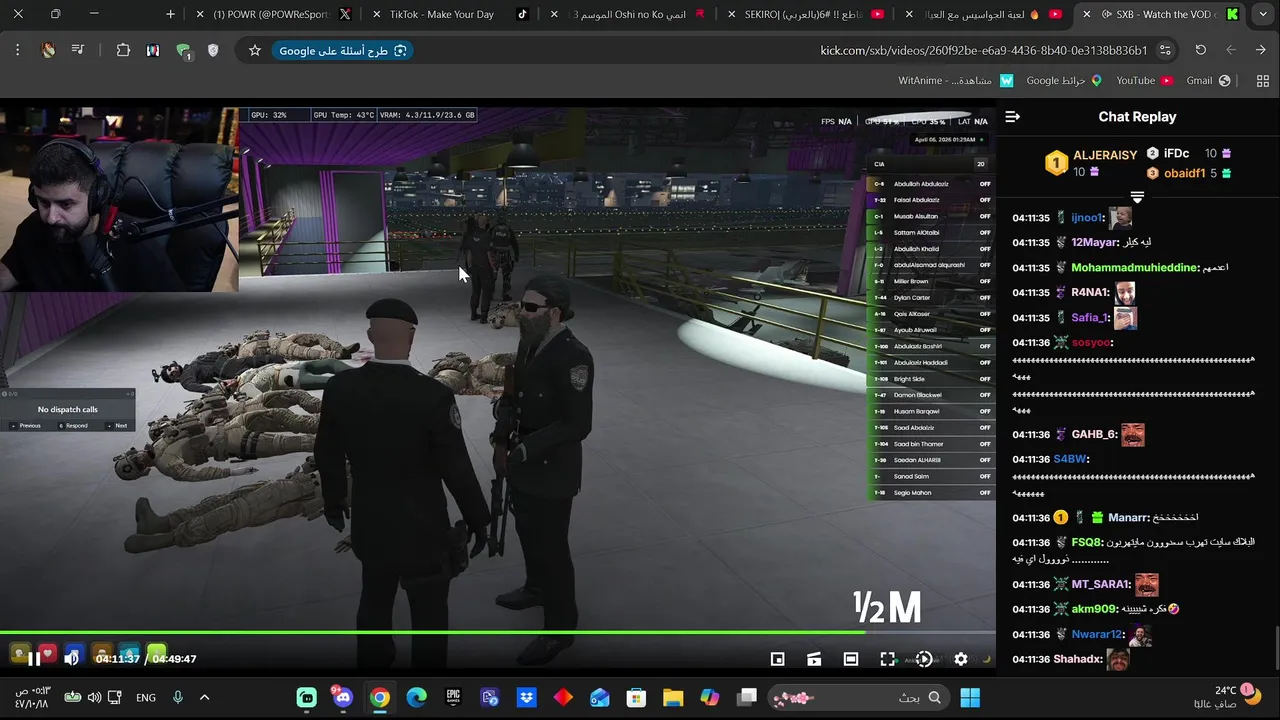This screenshot has height=720, width=1280.
Task: Click username Shahadx in chat
Action: coord(1077,660)
